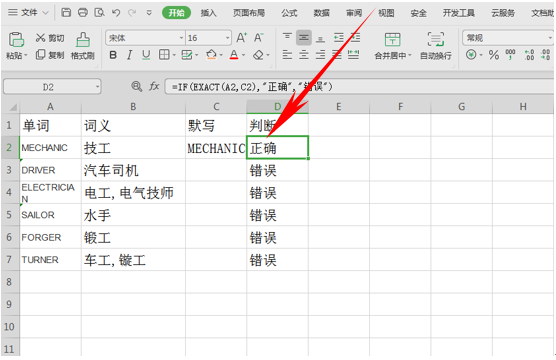556x360 pixels.
Task: Switch to the 开发工具 tab
Action: coord(458,13)
